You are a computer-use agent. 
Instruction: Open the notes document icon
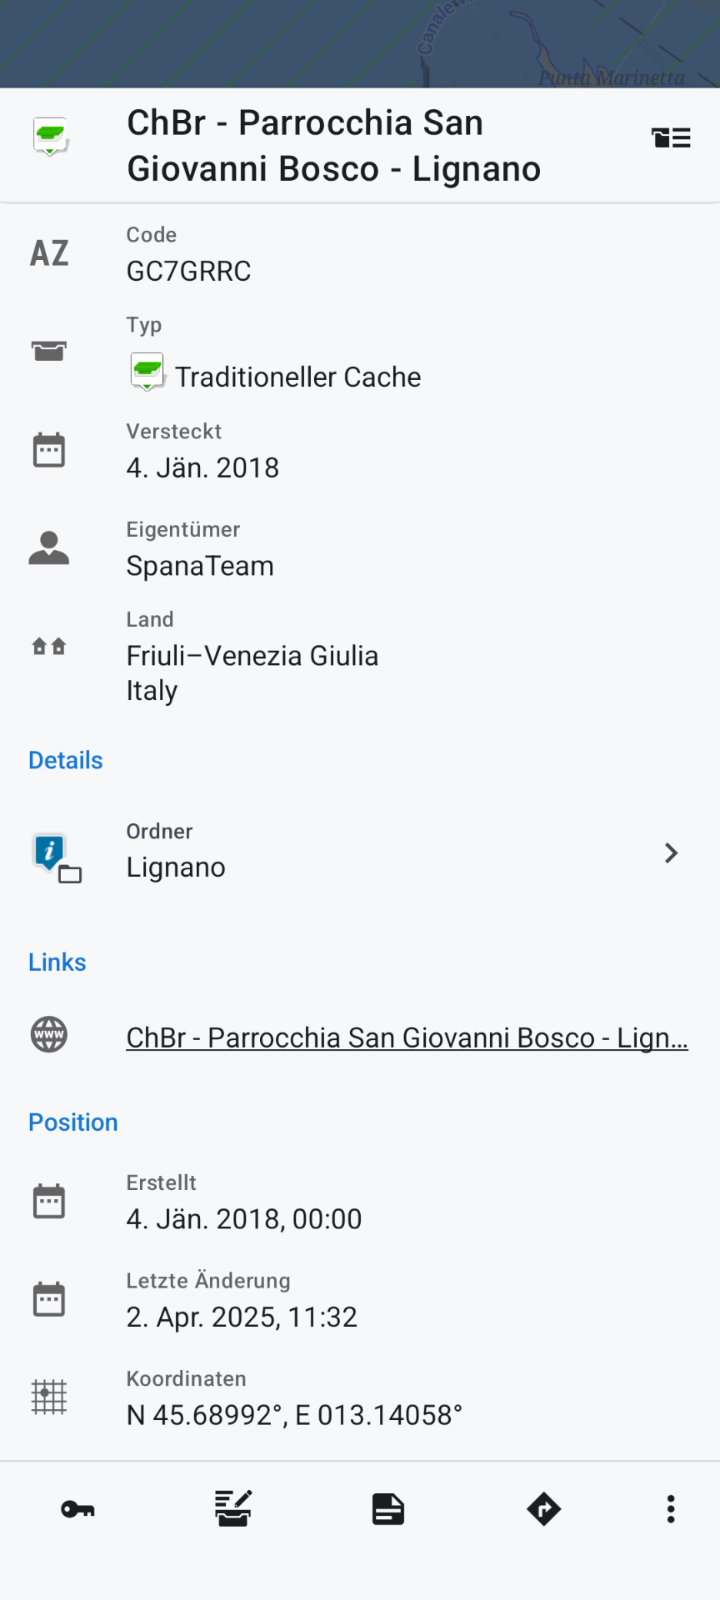388,1509
